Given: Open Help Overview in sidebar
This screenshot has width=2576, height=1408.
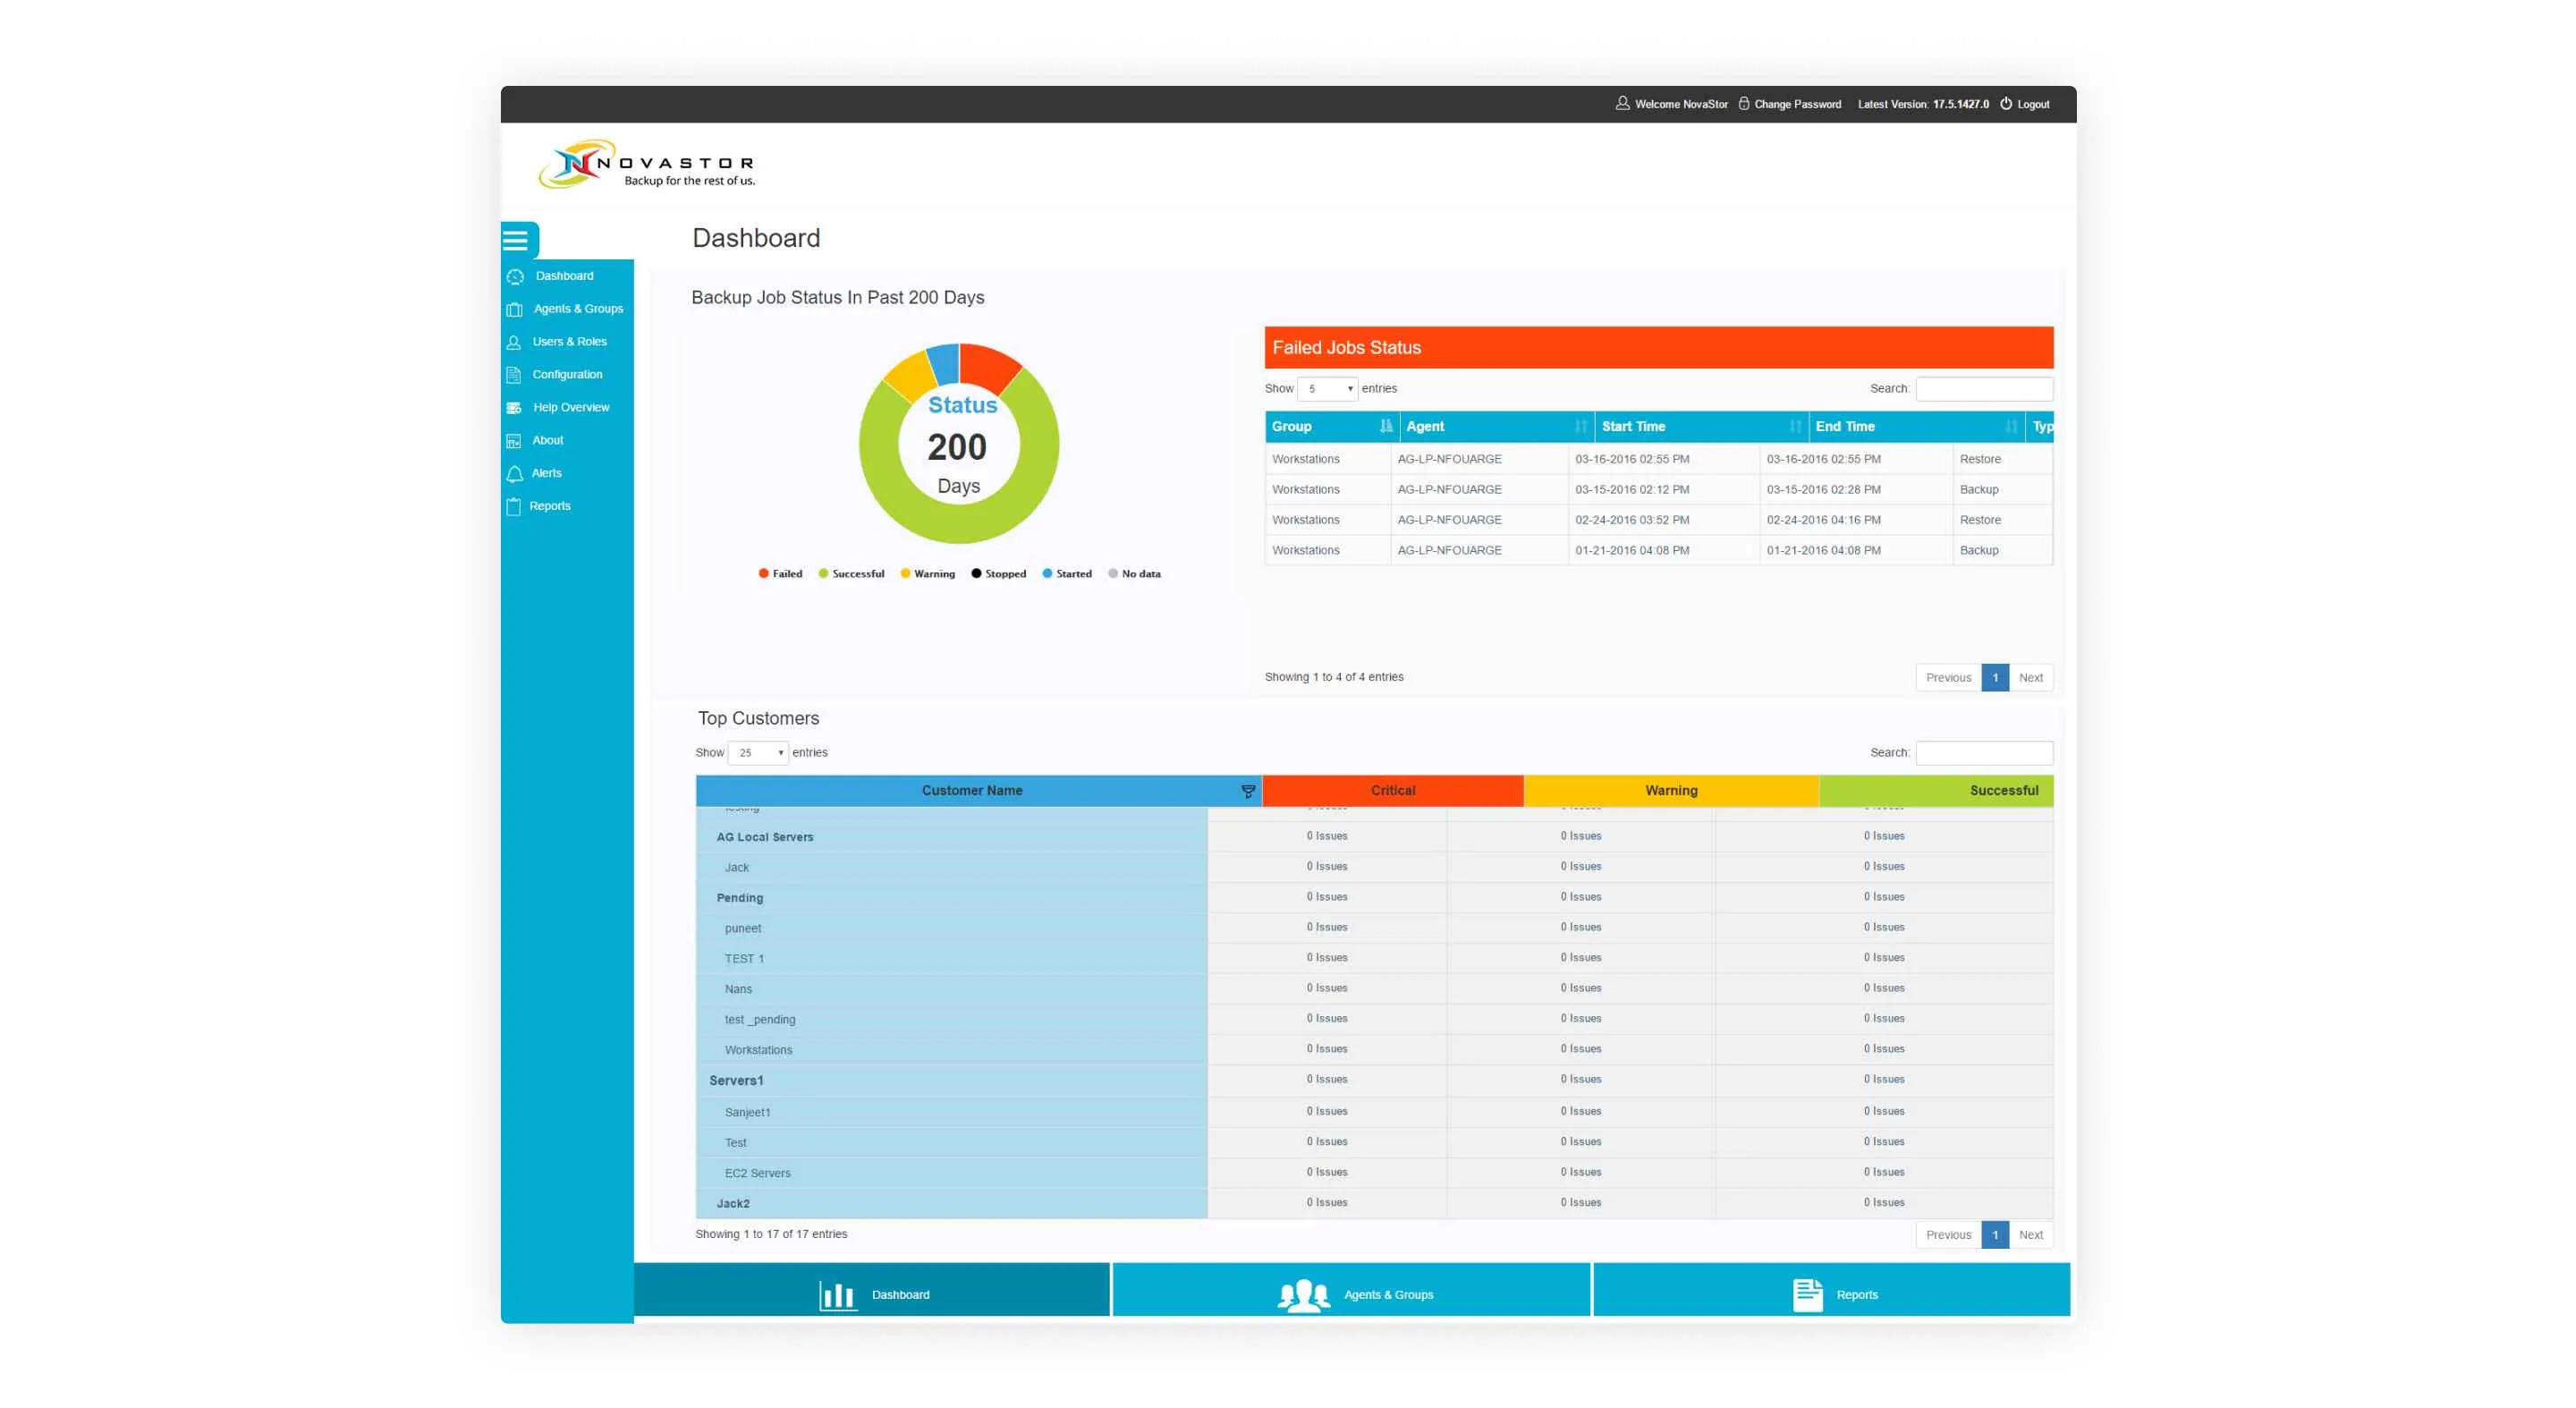Looking at the screenshot, I should pyautogui.click(x=570, y=408).
